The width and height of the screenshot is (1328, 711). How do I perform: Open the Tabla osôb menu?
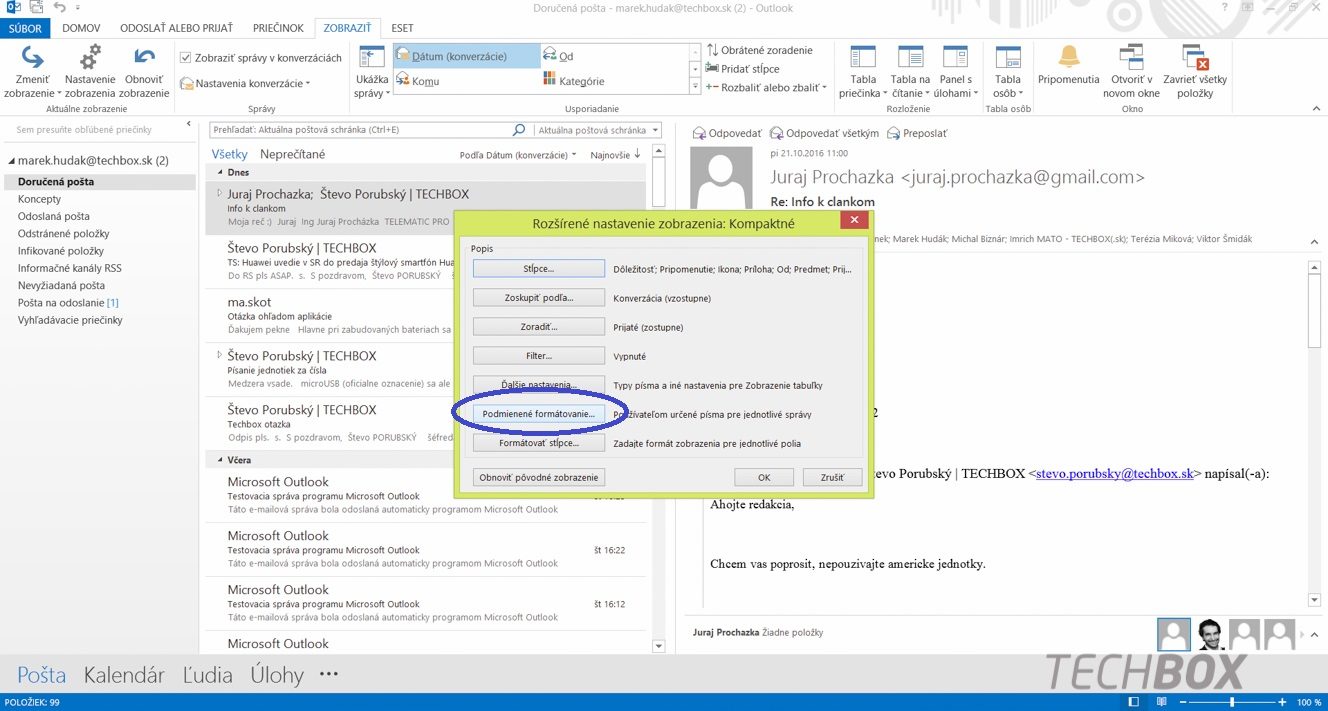tap(1008, 71)
